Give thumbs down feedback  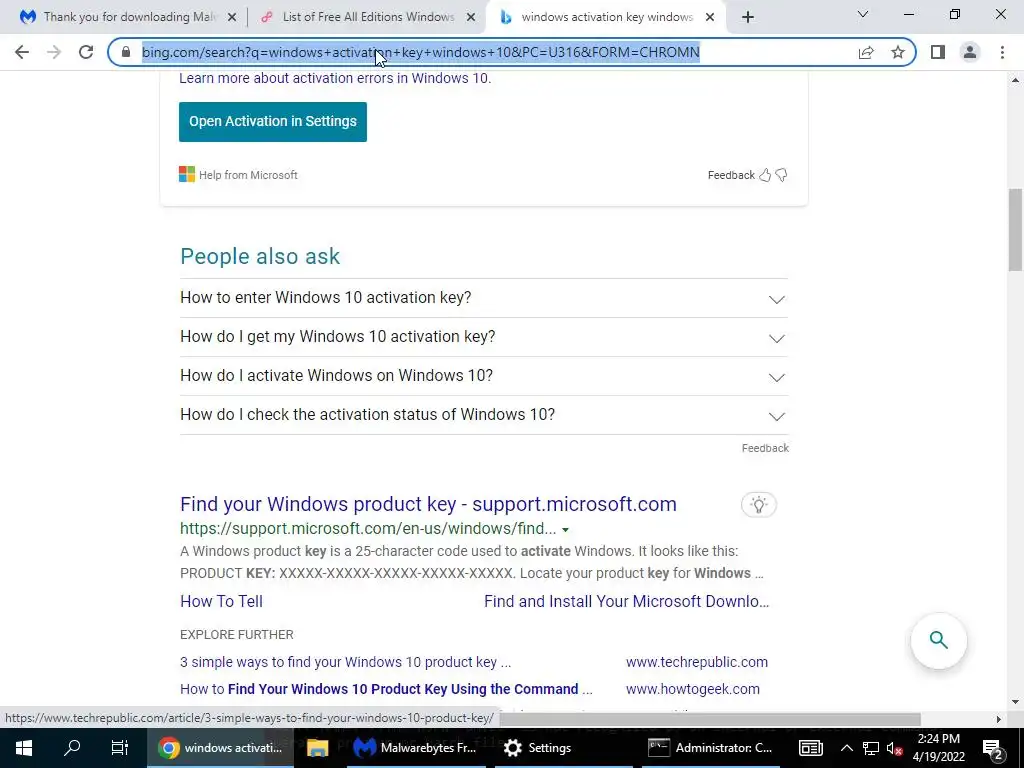781,175
